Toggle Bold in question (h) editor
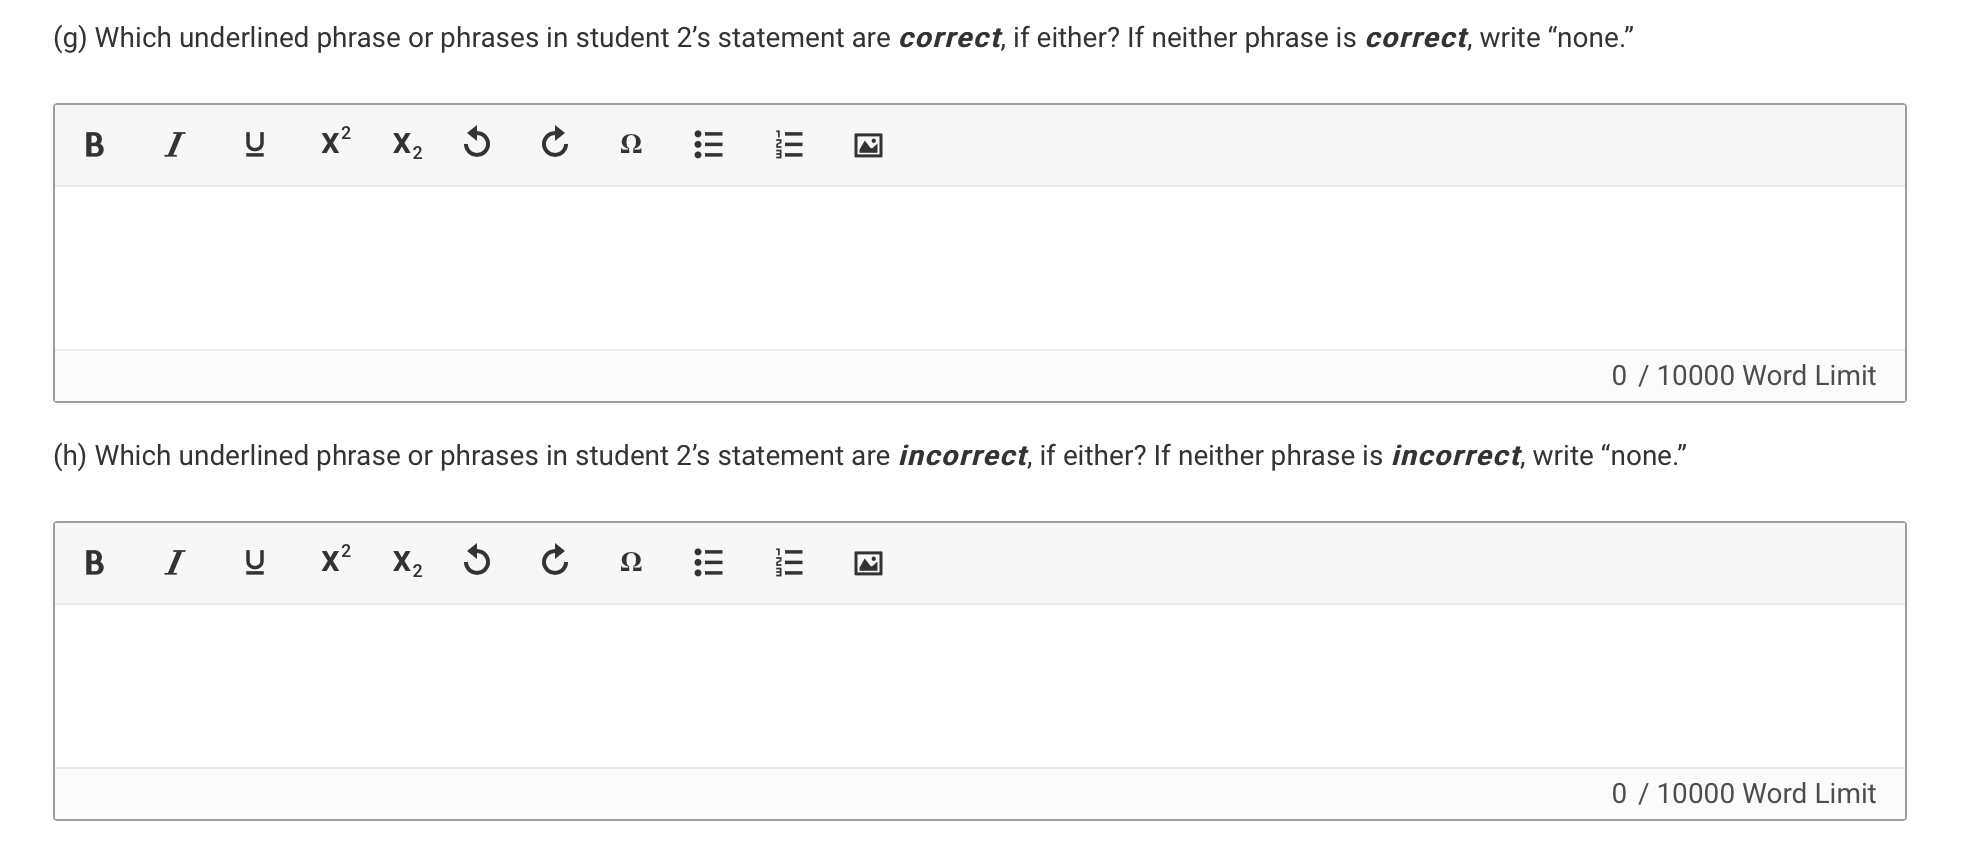The image size is (1968, 852). [x=94, y=563]
